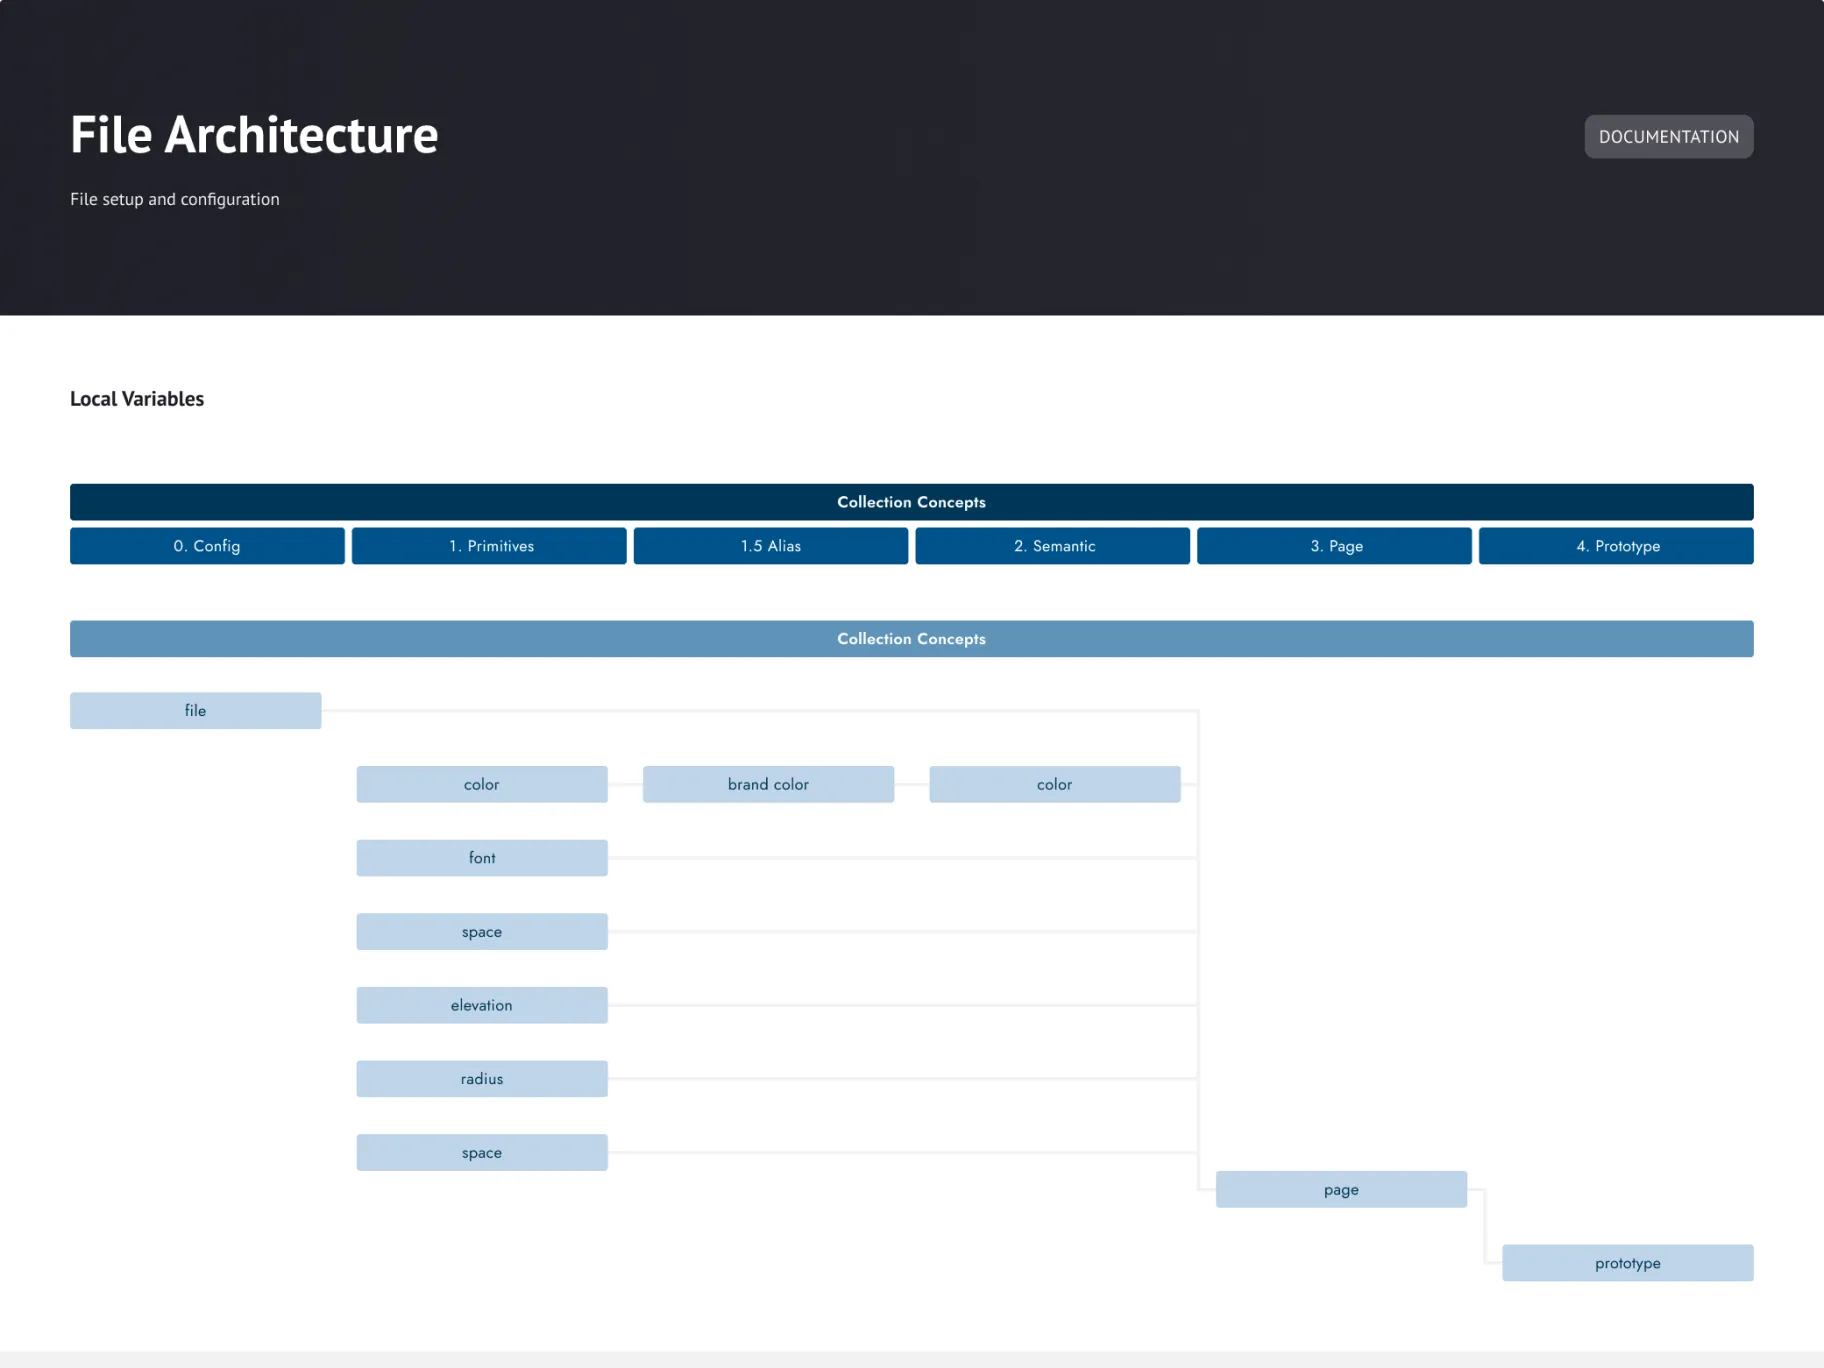Image resolution: width=1824 pixels, height=1368 pixels.
Task: Click the page node in the diagram
Action: [x=1341, y=1190]
